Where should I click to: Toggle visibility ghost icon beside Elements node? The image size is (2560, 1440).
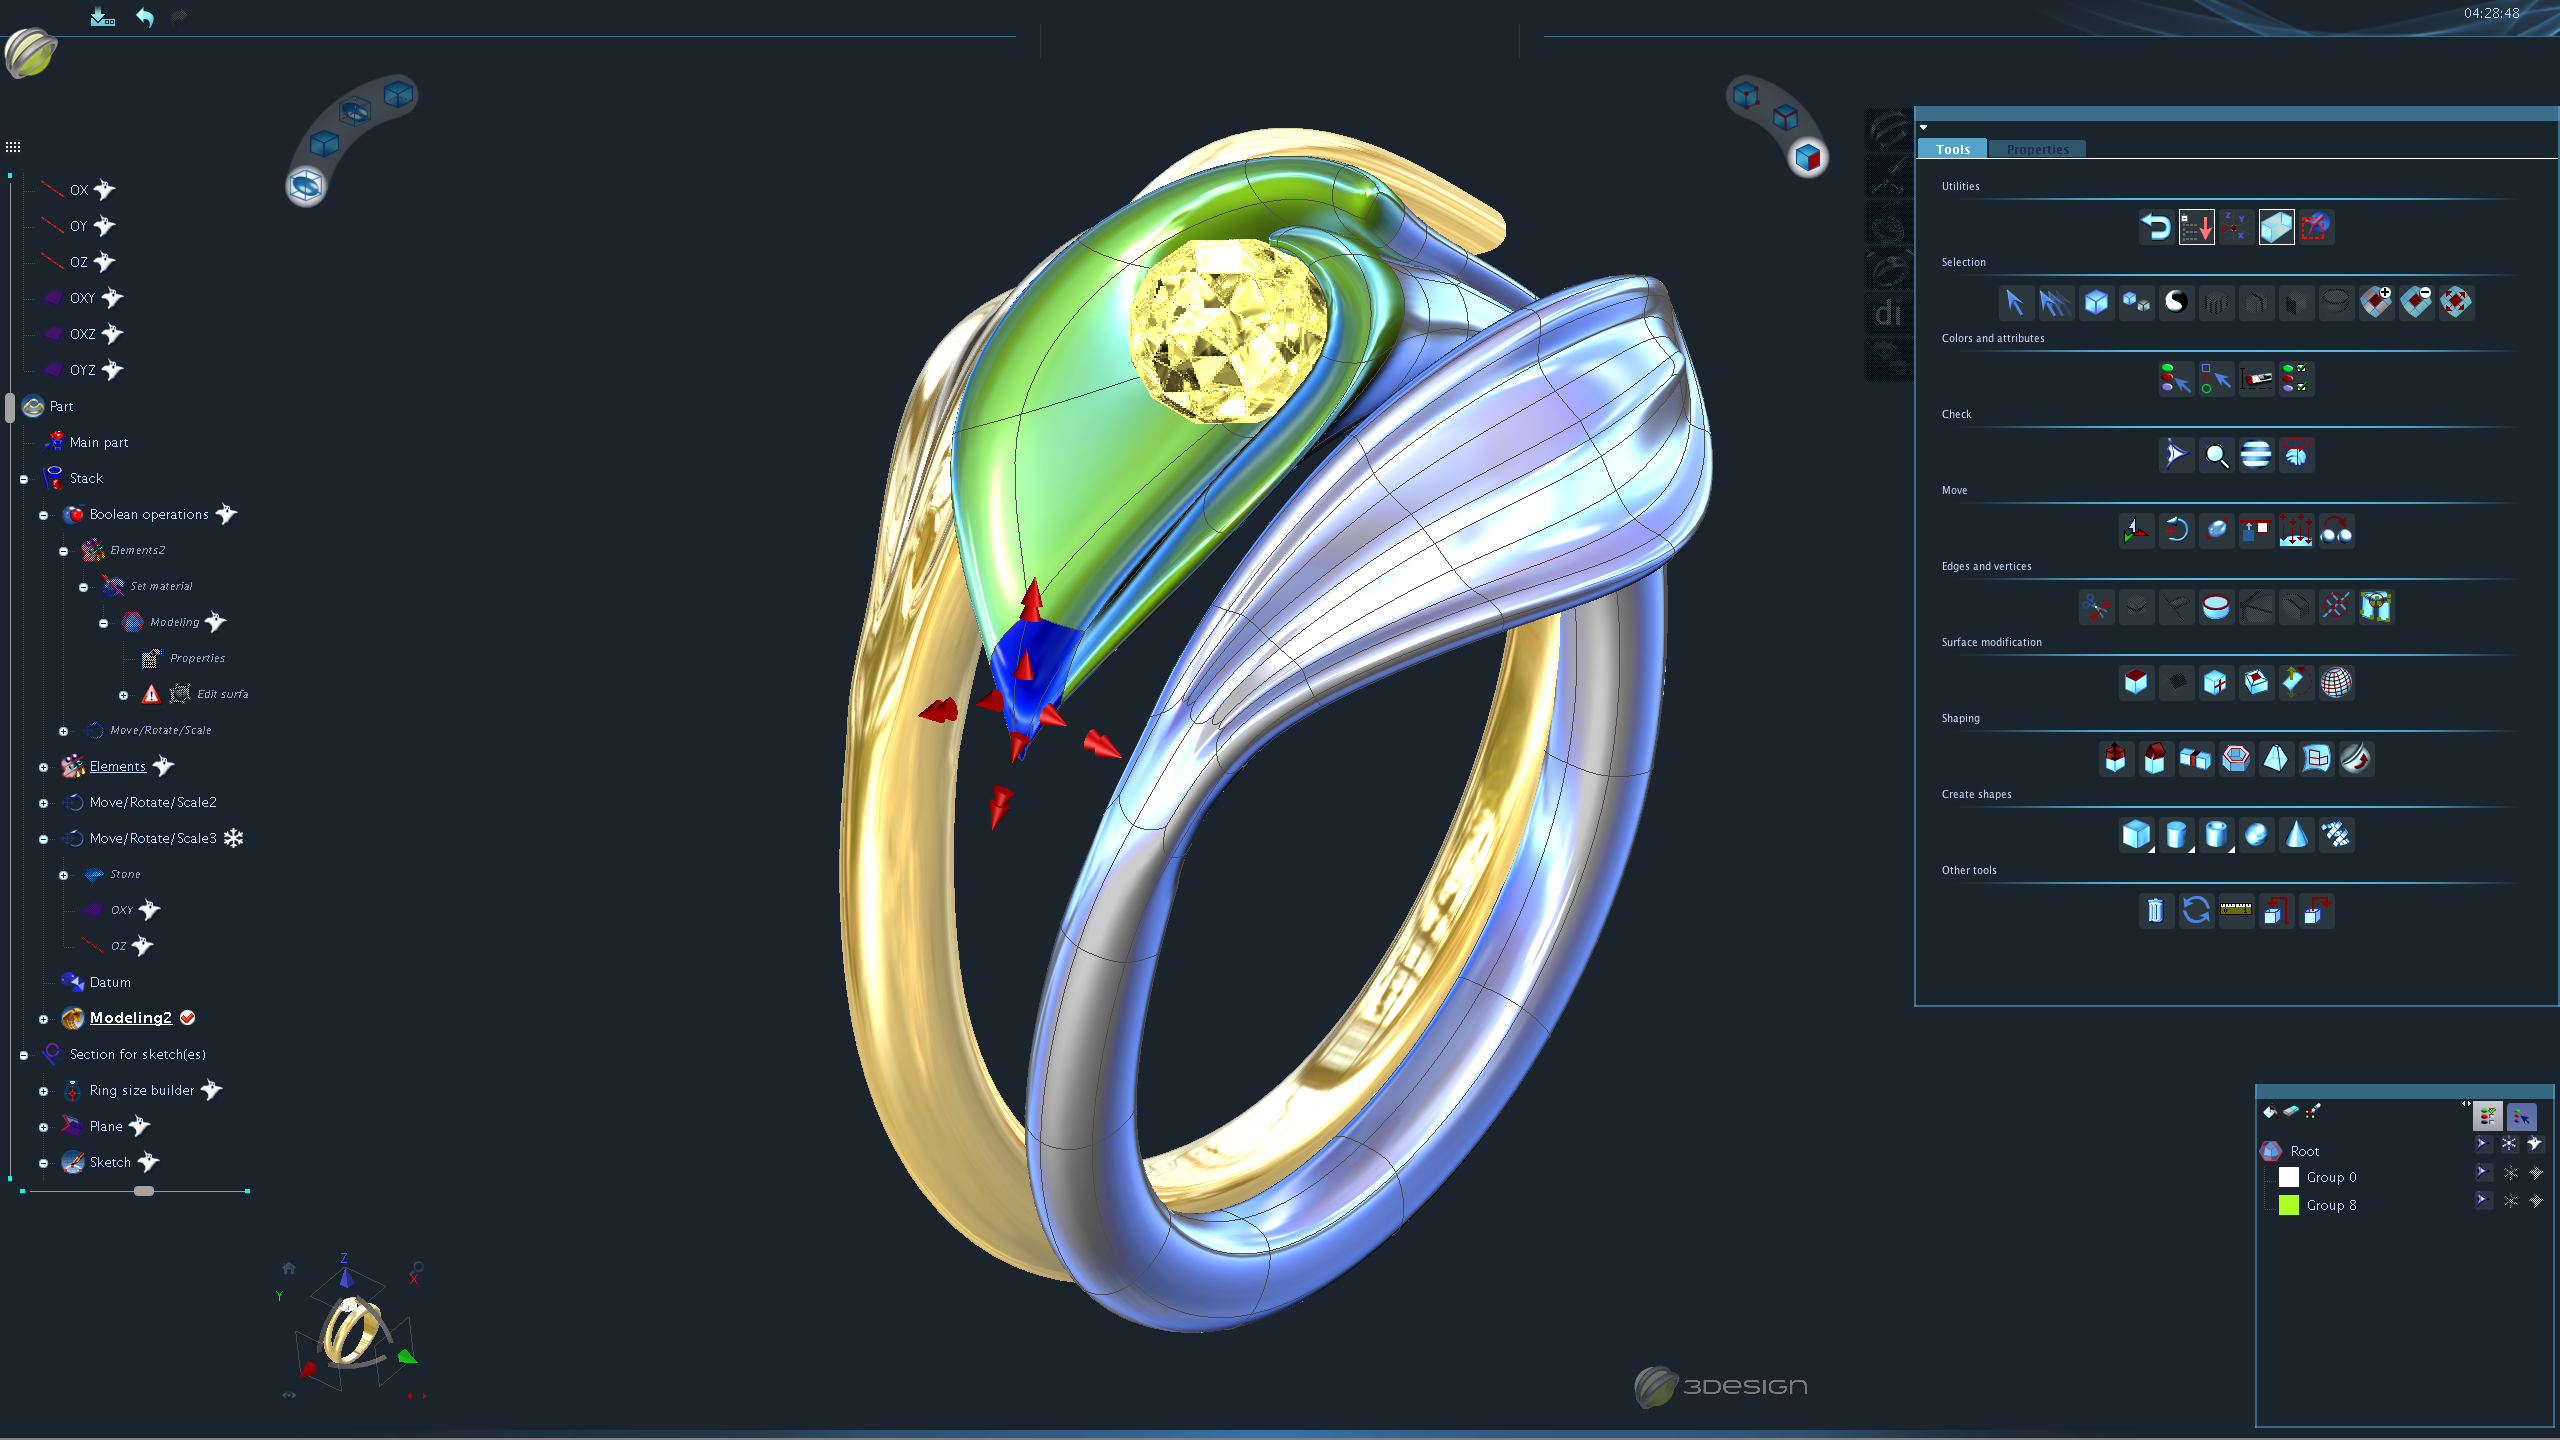[164, 766]
